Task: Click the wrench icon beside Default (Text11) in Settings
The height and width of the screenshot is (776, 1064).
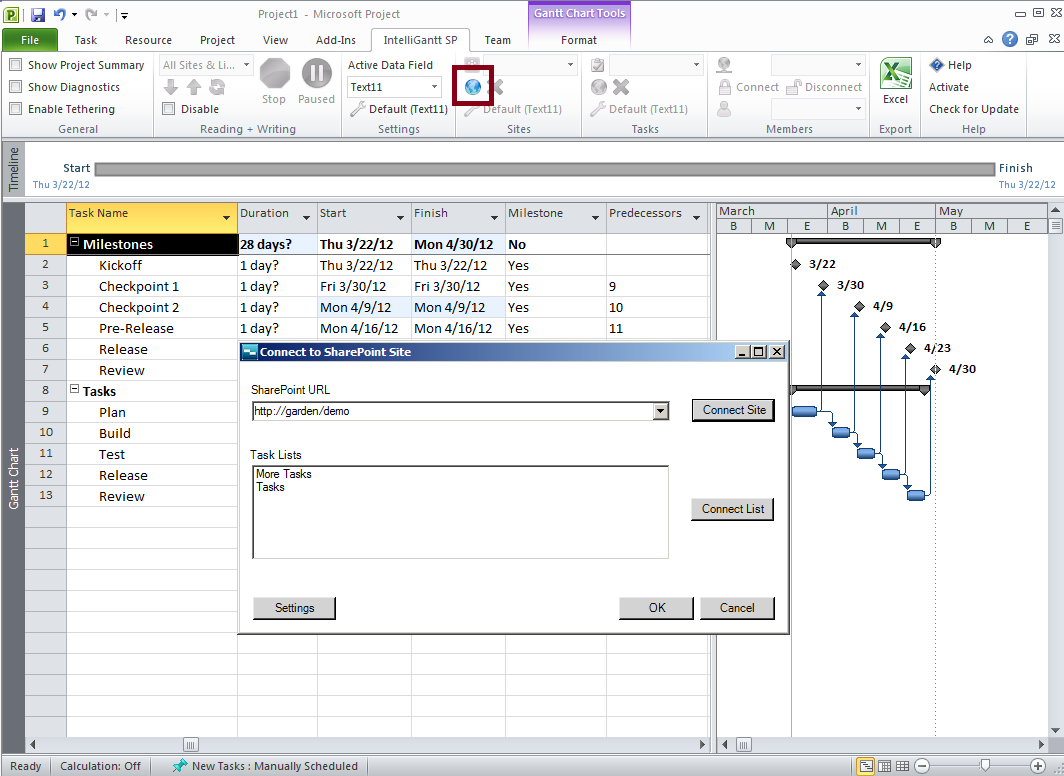Action: 358,109
